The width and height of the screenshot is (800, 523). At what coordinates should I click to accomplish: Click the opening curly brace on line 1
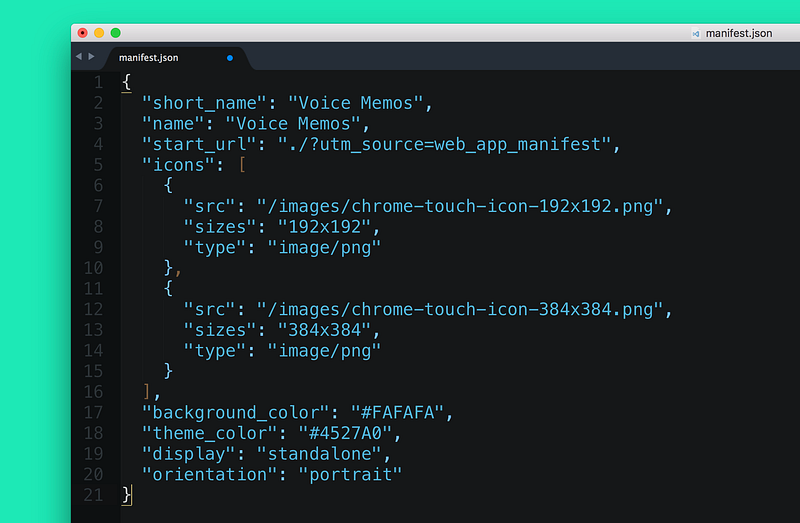click(127, 82)
